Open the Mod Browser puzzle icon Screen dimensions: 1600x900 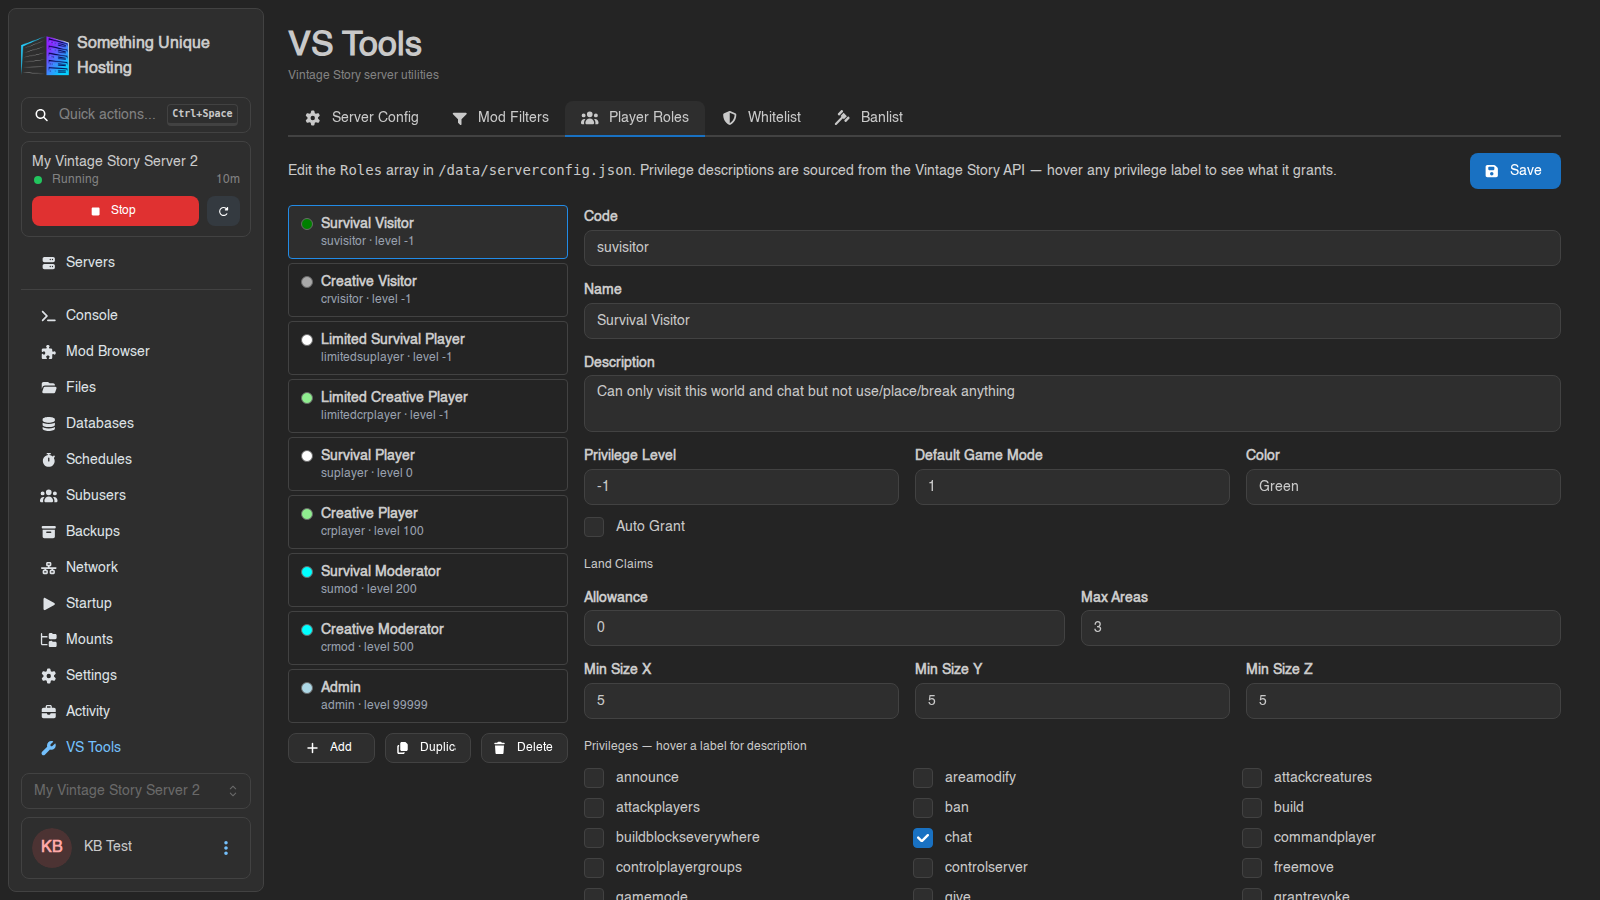click(48, 352)
